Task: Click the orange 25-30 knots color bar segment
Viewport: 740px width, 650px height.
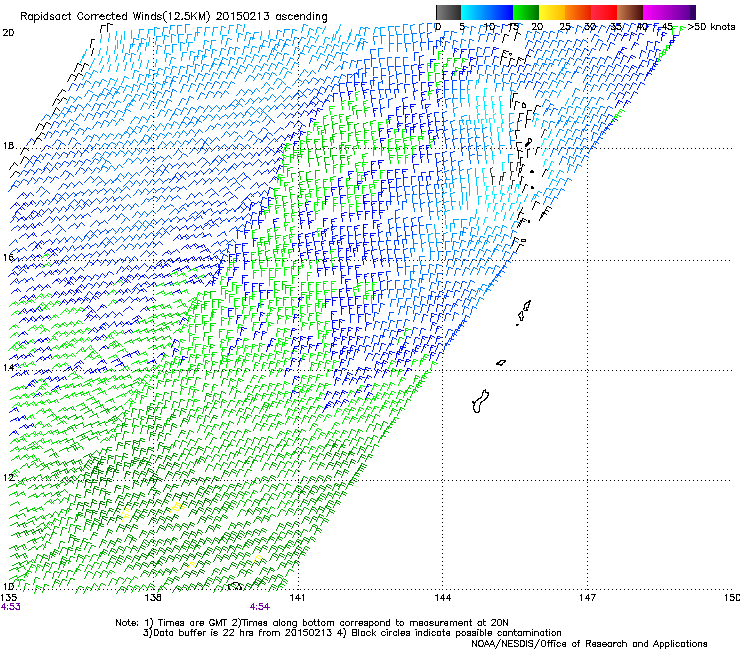Action: tap(578, 12)
